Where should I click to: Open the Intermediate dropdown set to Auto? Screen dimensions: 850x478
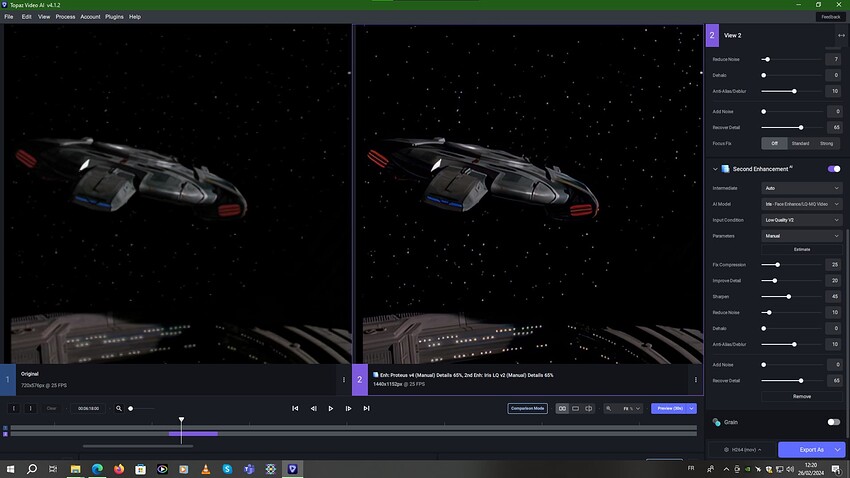tap(801, 188)
